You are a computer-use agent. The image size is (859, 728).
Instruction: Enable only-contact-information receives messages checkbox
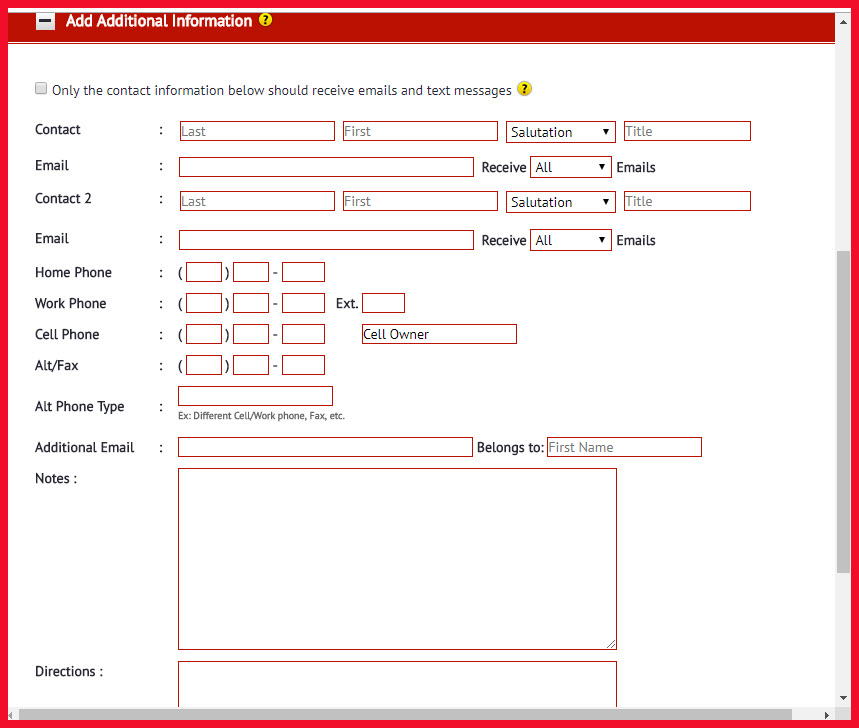coord(41,88)
